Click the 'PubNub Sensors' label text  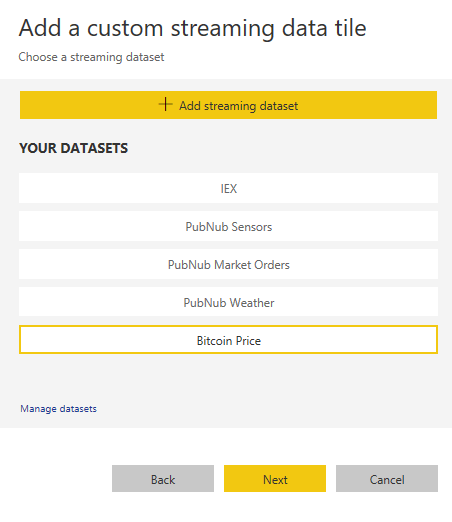click(229, 227)
